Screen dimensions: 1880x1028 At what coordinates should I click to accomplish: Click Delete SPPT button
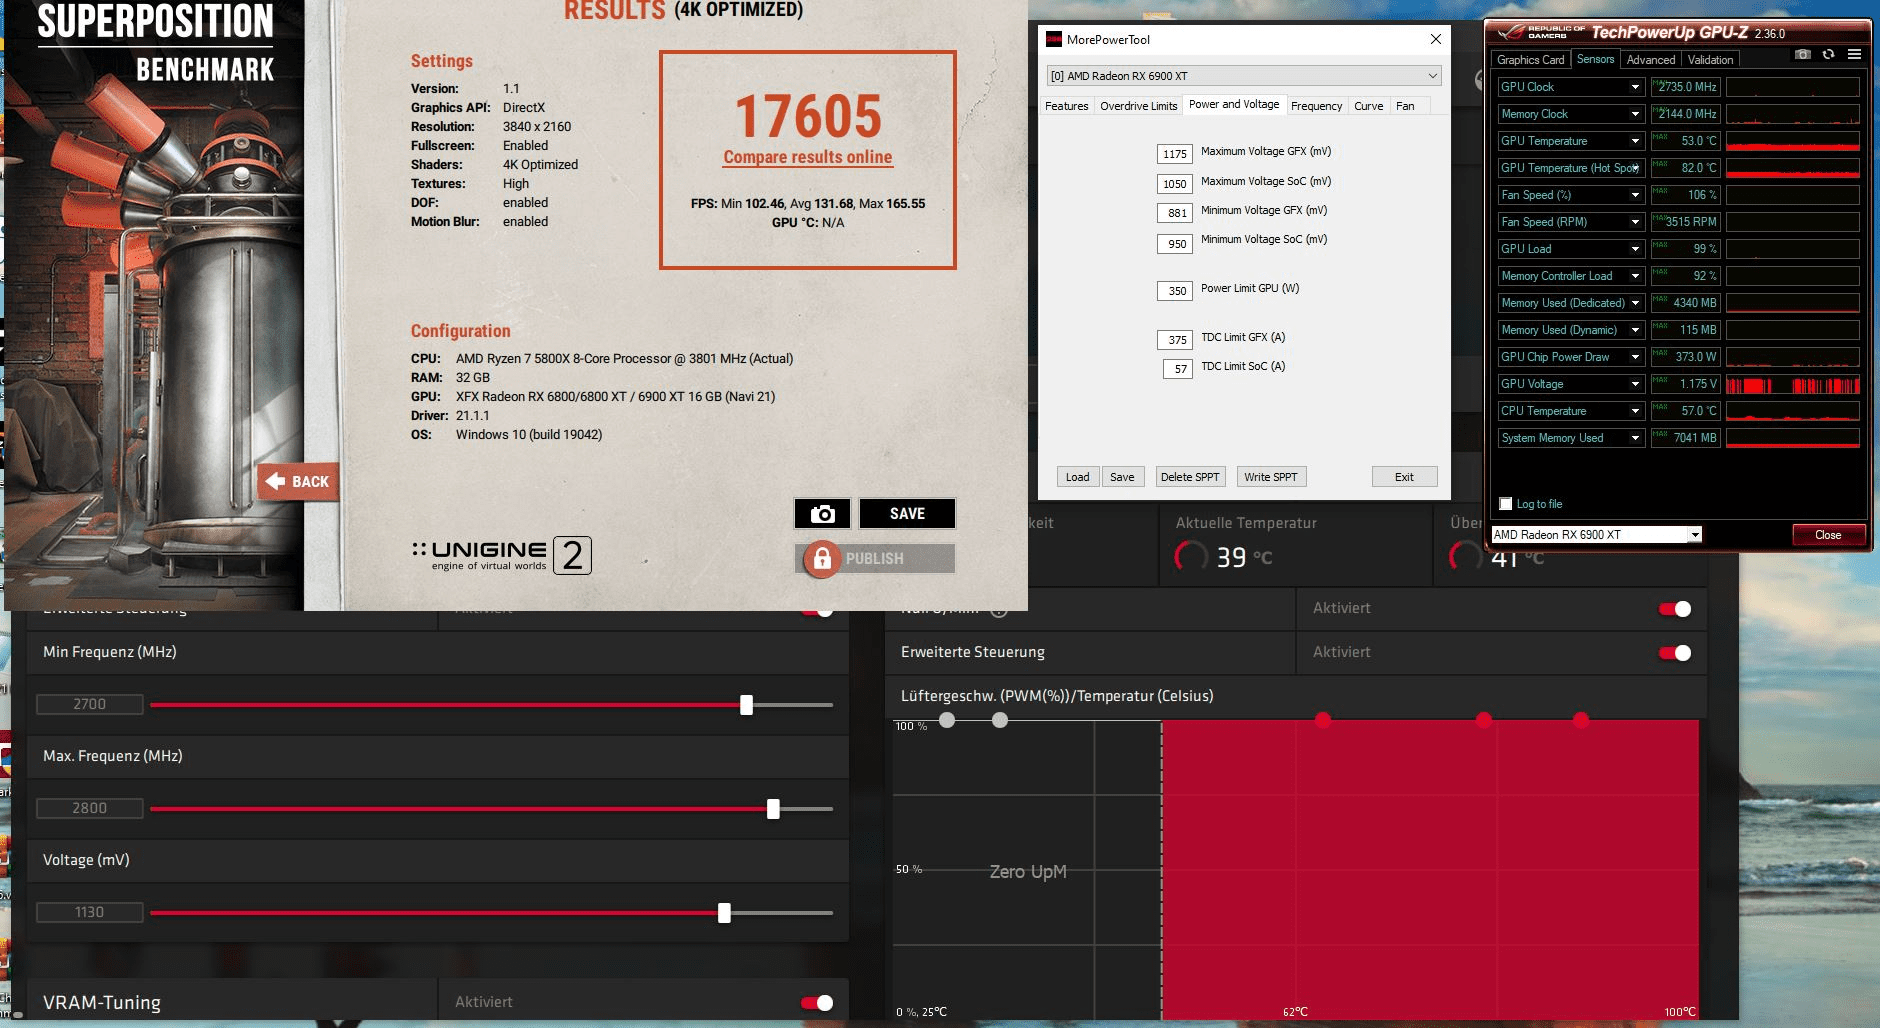1189,477
